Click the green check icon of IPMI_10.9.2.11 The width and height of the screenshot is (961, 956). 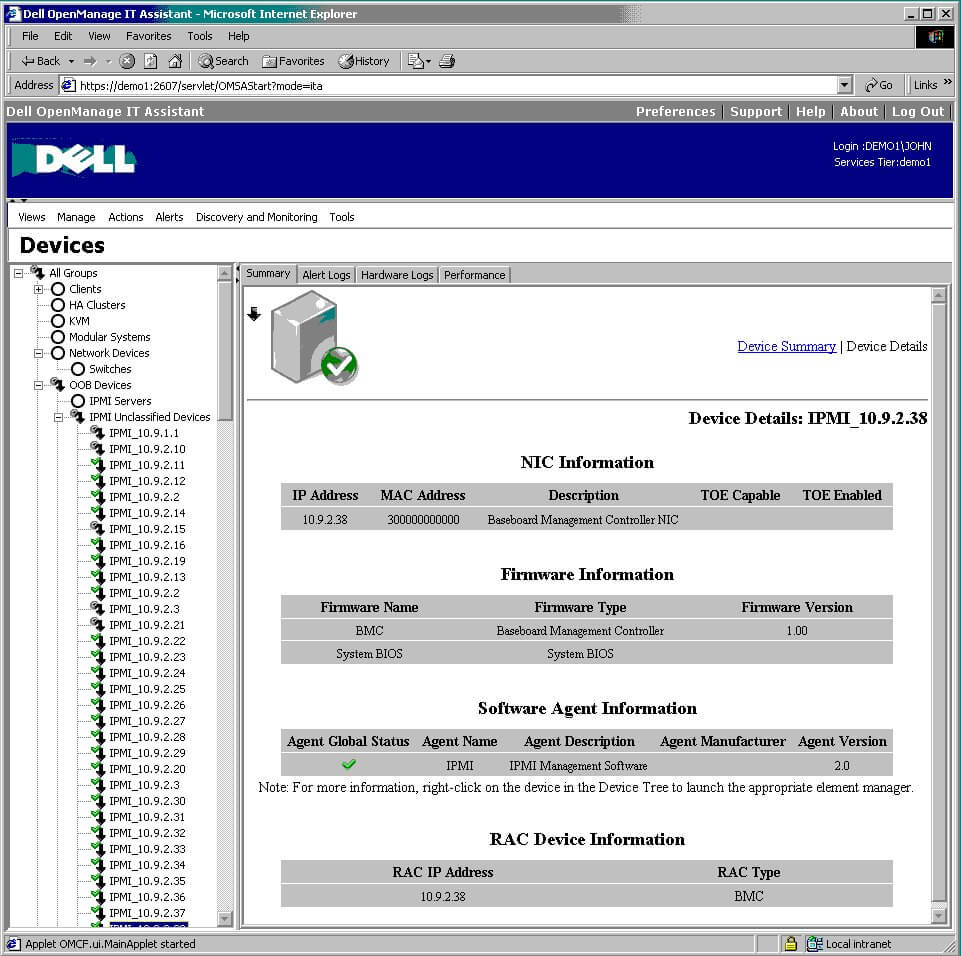(97, 465)
